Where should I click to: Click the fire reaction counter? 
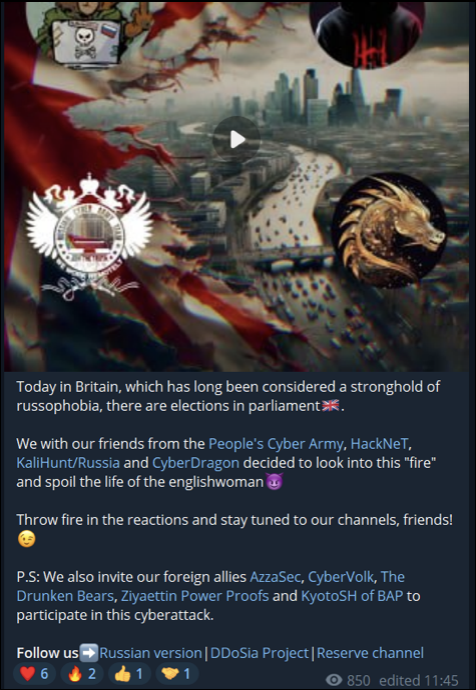pyautogui.click(x=82, y=673)
